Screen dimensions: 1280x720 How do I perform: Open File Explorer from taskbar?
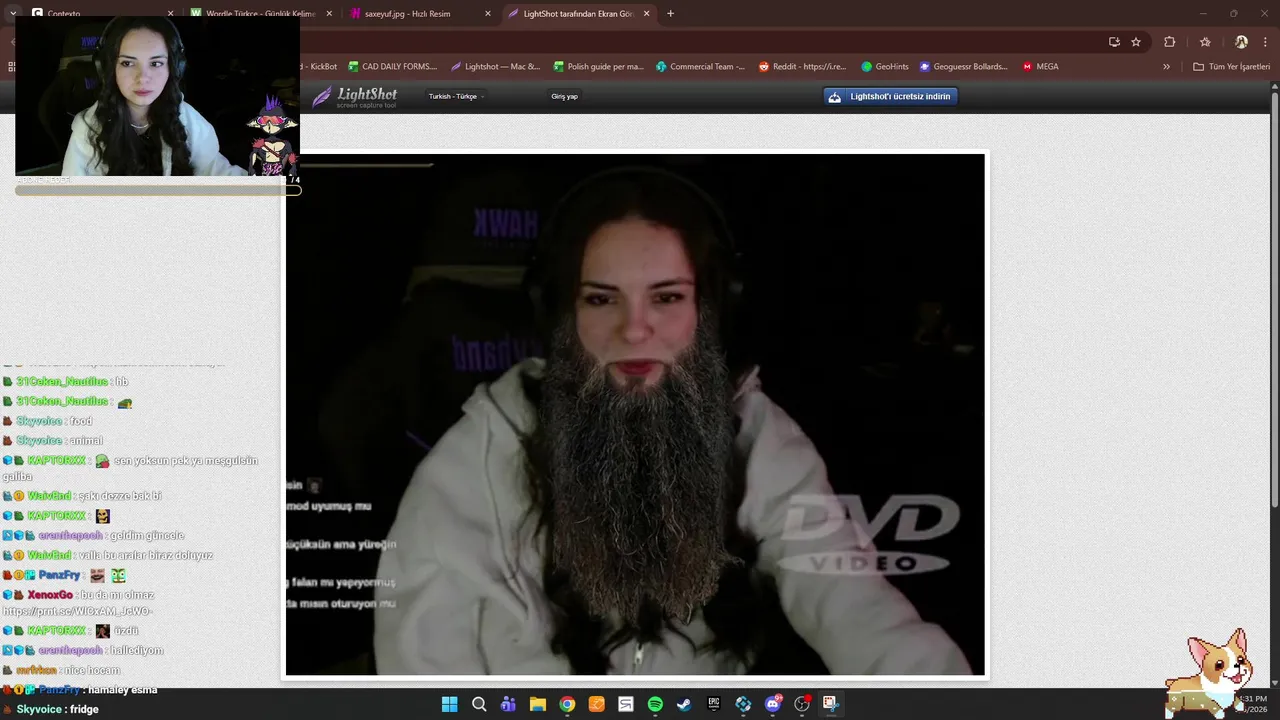click(537, 704)
